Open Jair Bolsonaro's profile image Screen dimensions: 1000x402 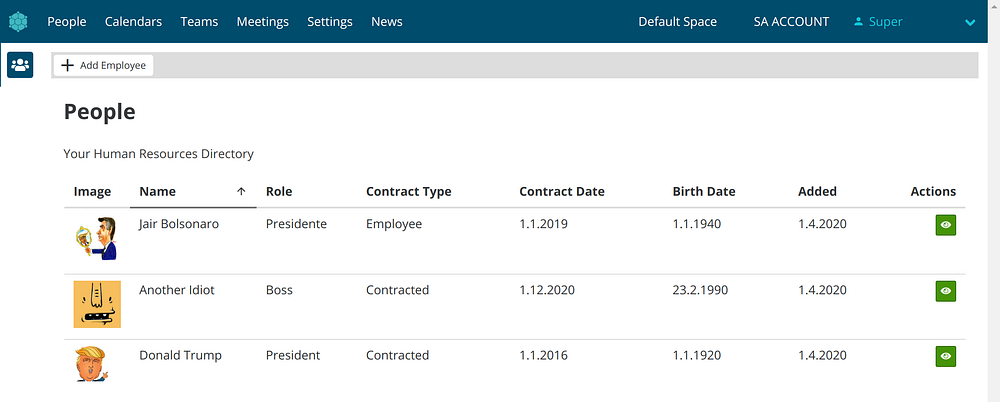click(x=97, y=239)
